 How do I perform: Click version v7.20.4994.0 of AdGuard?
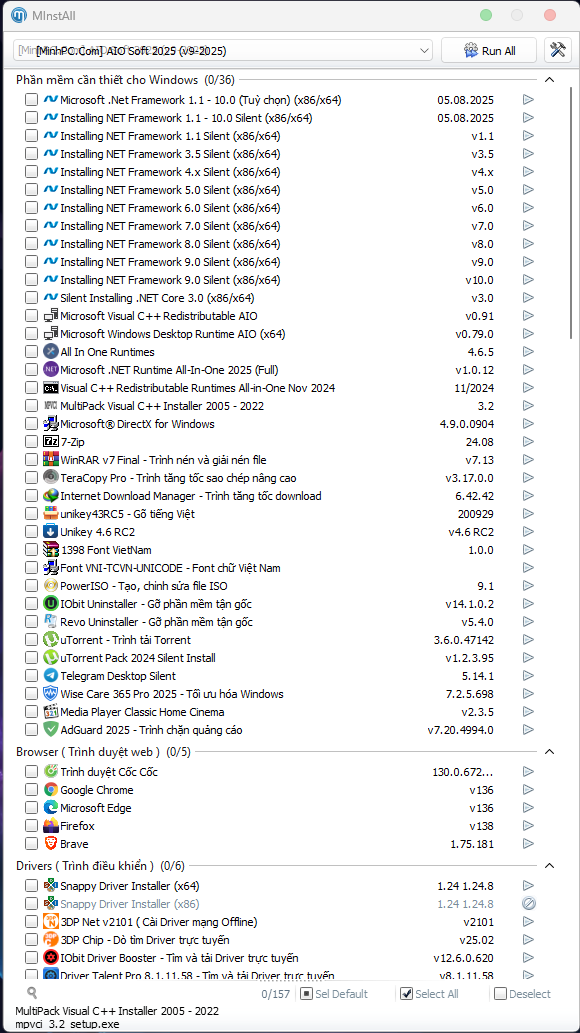point(461,730)
